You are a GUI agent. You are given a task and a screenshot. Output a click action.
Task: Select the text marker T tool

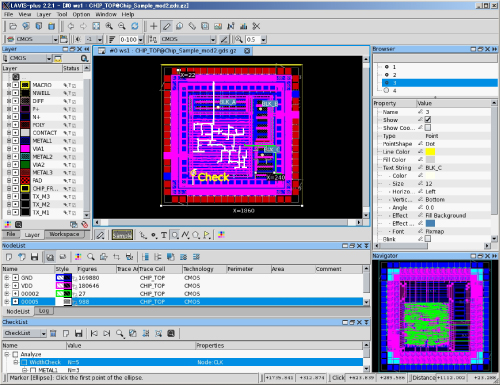point(164,235)
